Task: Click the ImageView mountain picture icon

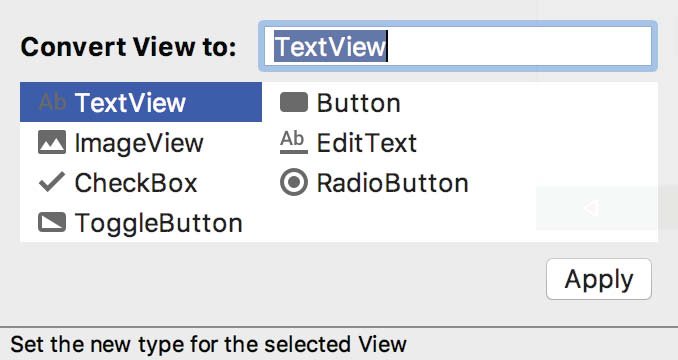Action: coord(52,143)
